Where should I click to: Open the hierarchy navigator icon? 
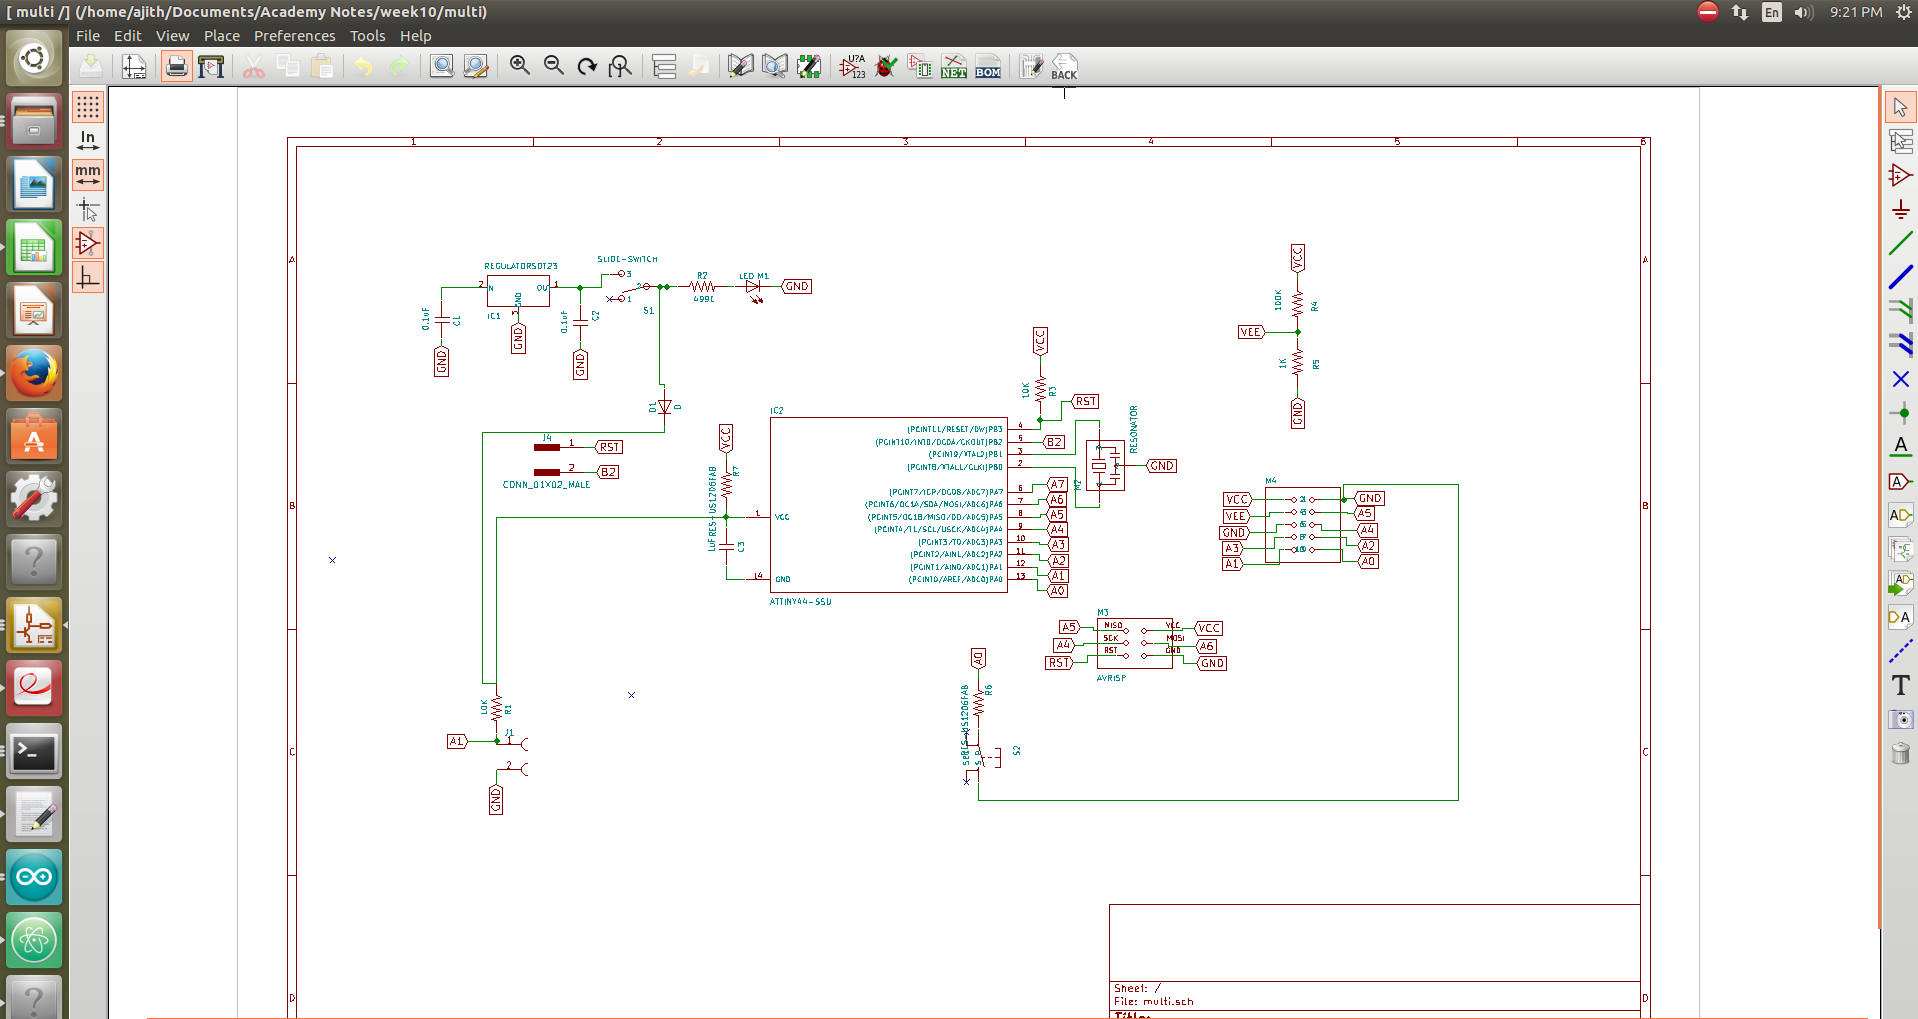665,66
